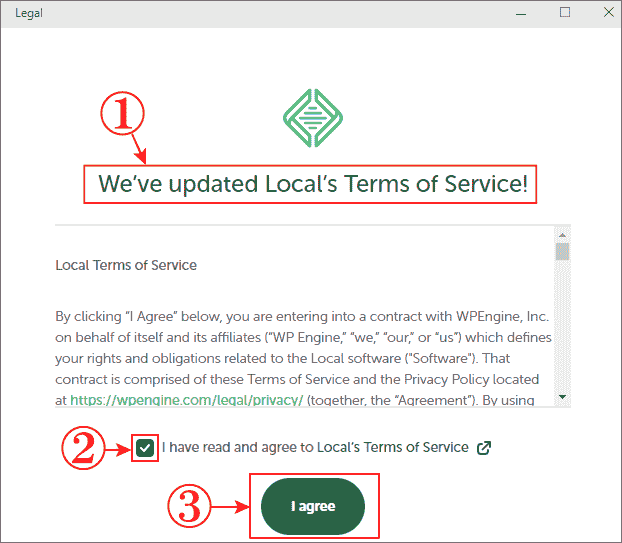Image resolution: width=622 pixels, height=543 pixels.
Task: Click the terms scrollbar thumb
Action: [562, 251]
